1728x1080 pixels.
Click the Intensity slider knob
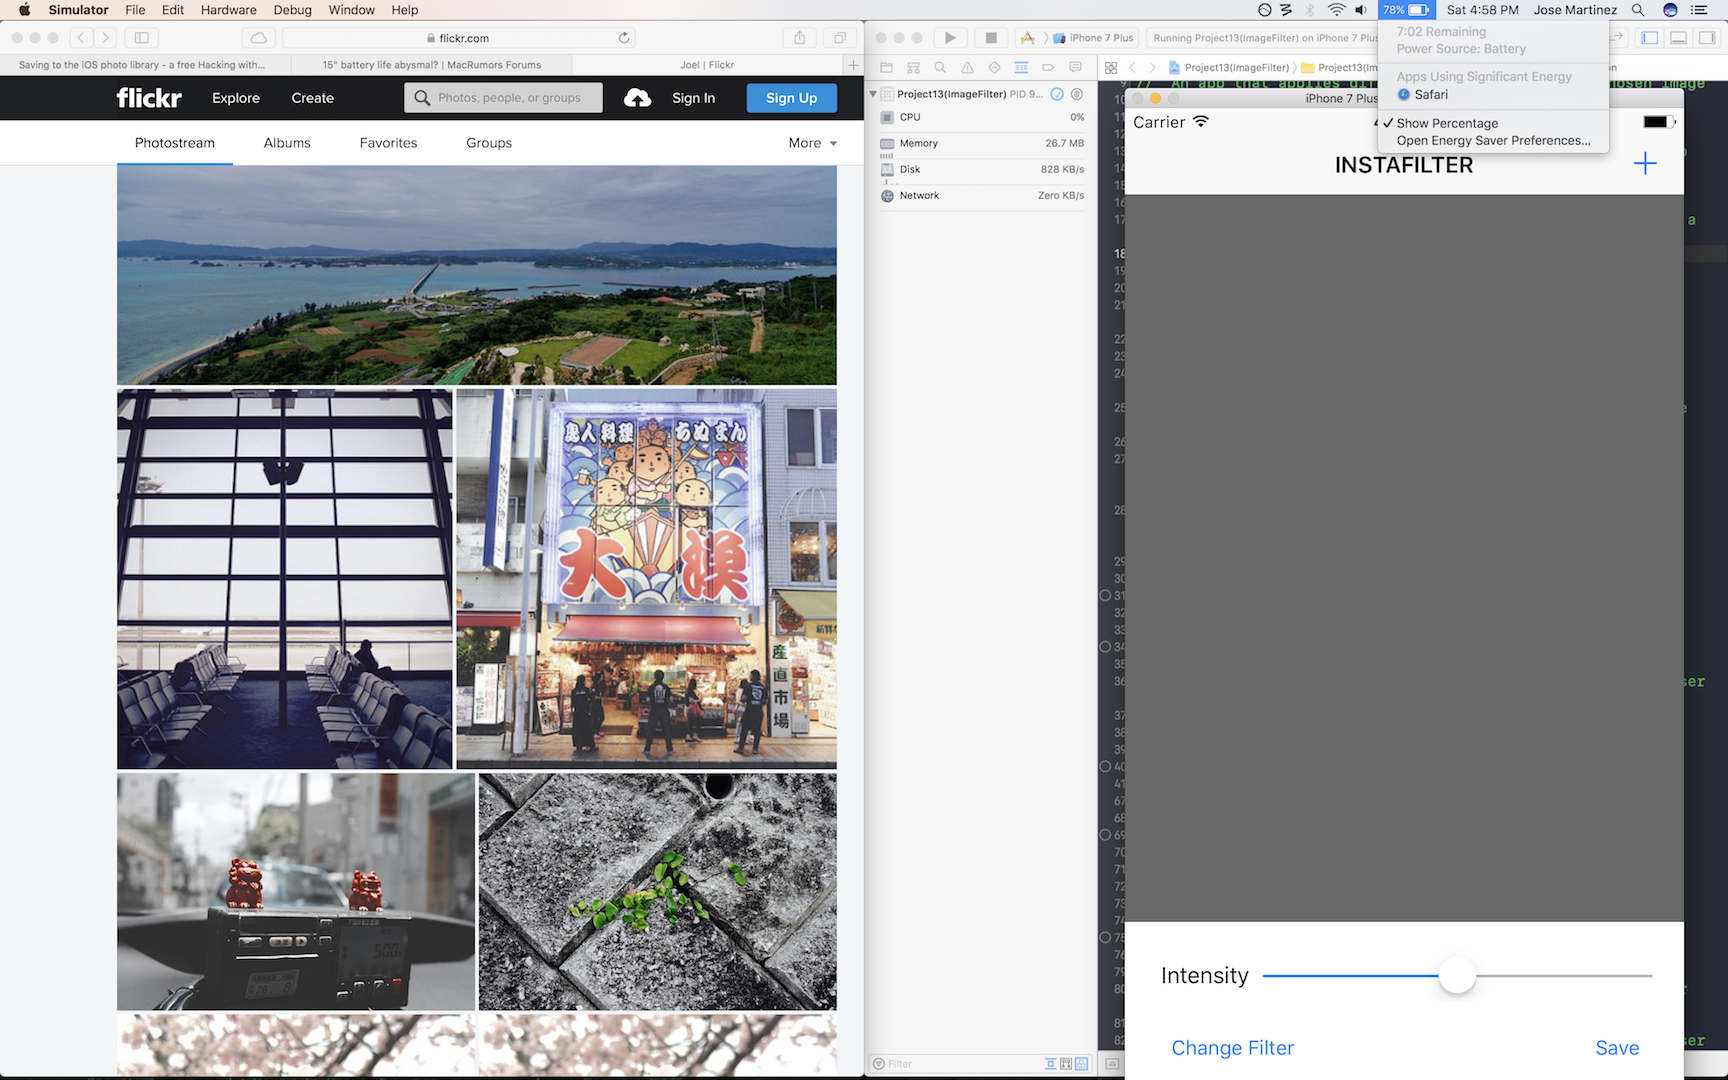coord(1457,975)
